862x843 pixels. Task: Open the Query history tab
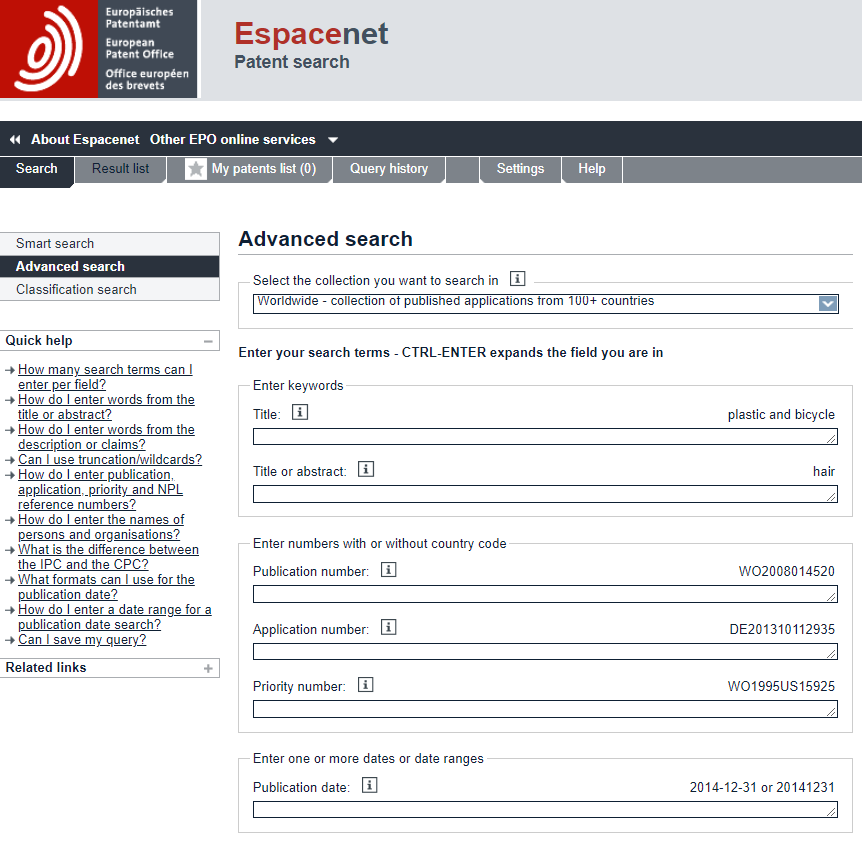(389, 169)
